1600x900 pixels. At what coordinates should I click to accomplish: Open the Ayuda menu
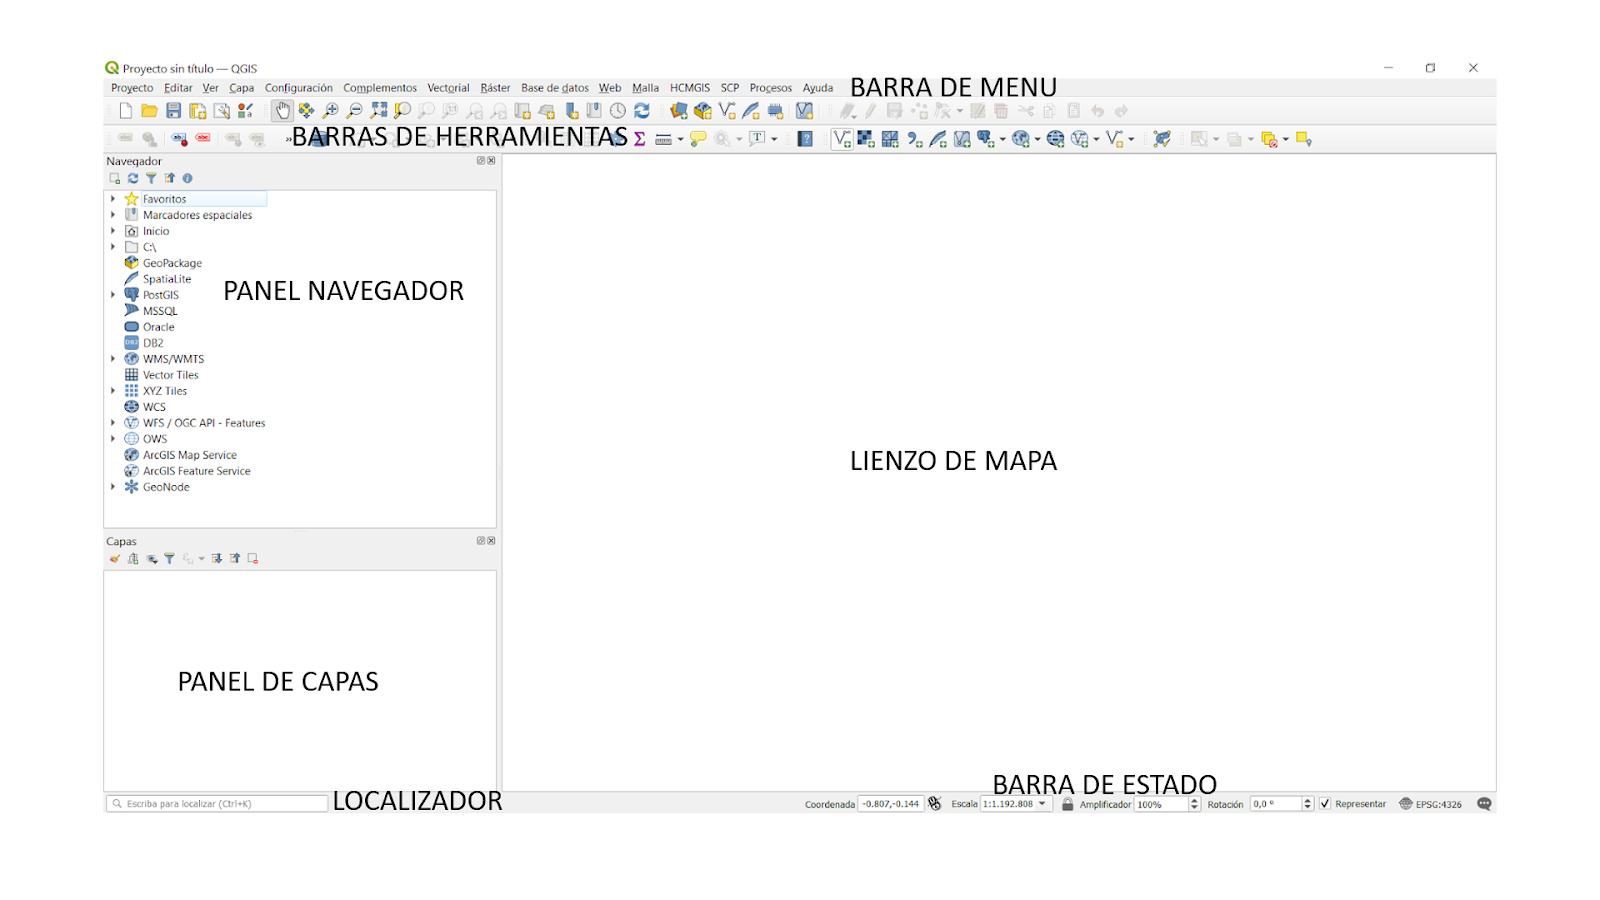[818, 88]
